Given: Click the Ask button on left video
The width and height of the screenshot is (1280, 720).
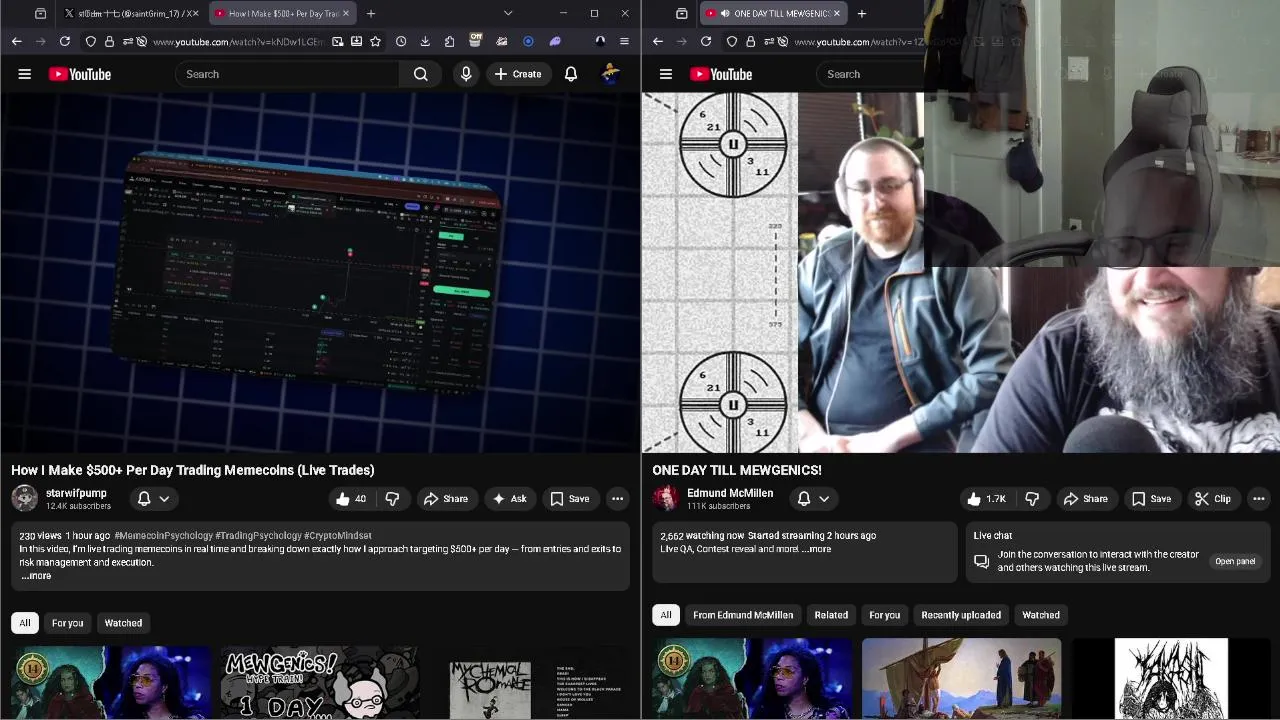Looking at the screenshot, I should click(x=510, y=498).
